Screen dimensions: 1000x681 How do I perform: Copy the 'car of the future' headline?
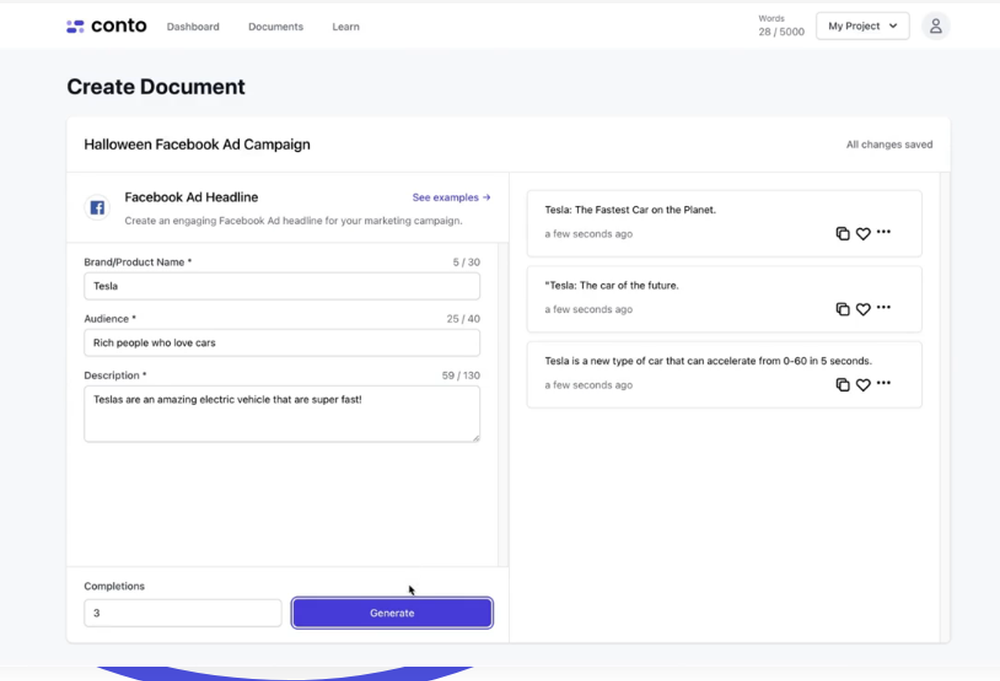point(842,309)
